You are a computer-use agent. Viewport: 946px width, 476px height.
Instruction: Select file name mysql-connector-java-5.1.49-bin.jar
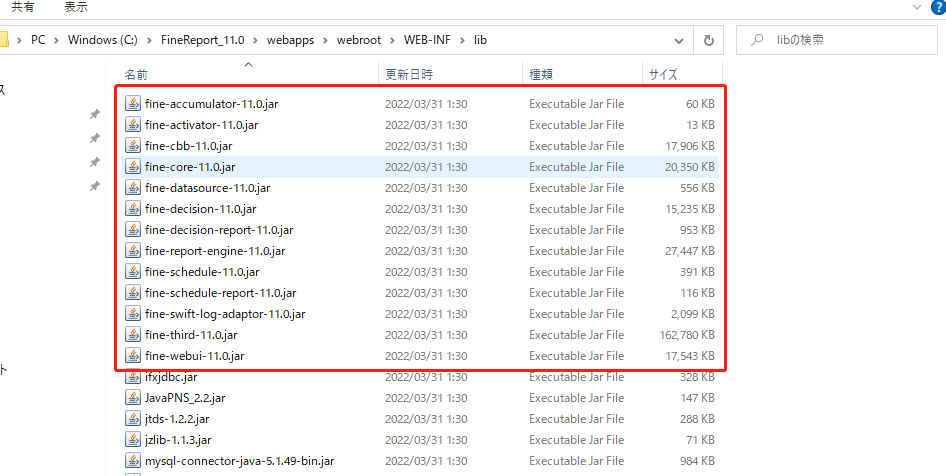click(x=240, y=462)
